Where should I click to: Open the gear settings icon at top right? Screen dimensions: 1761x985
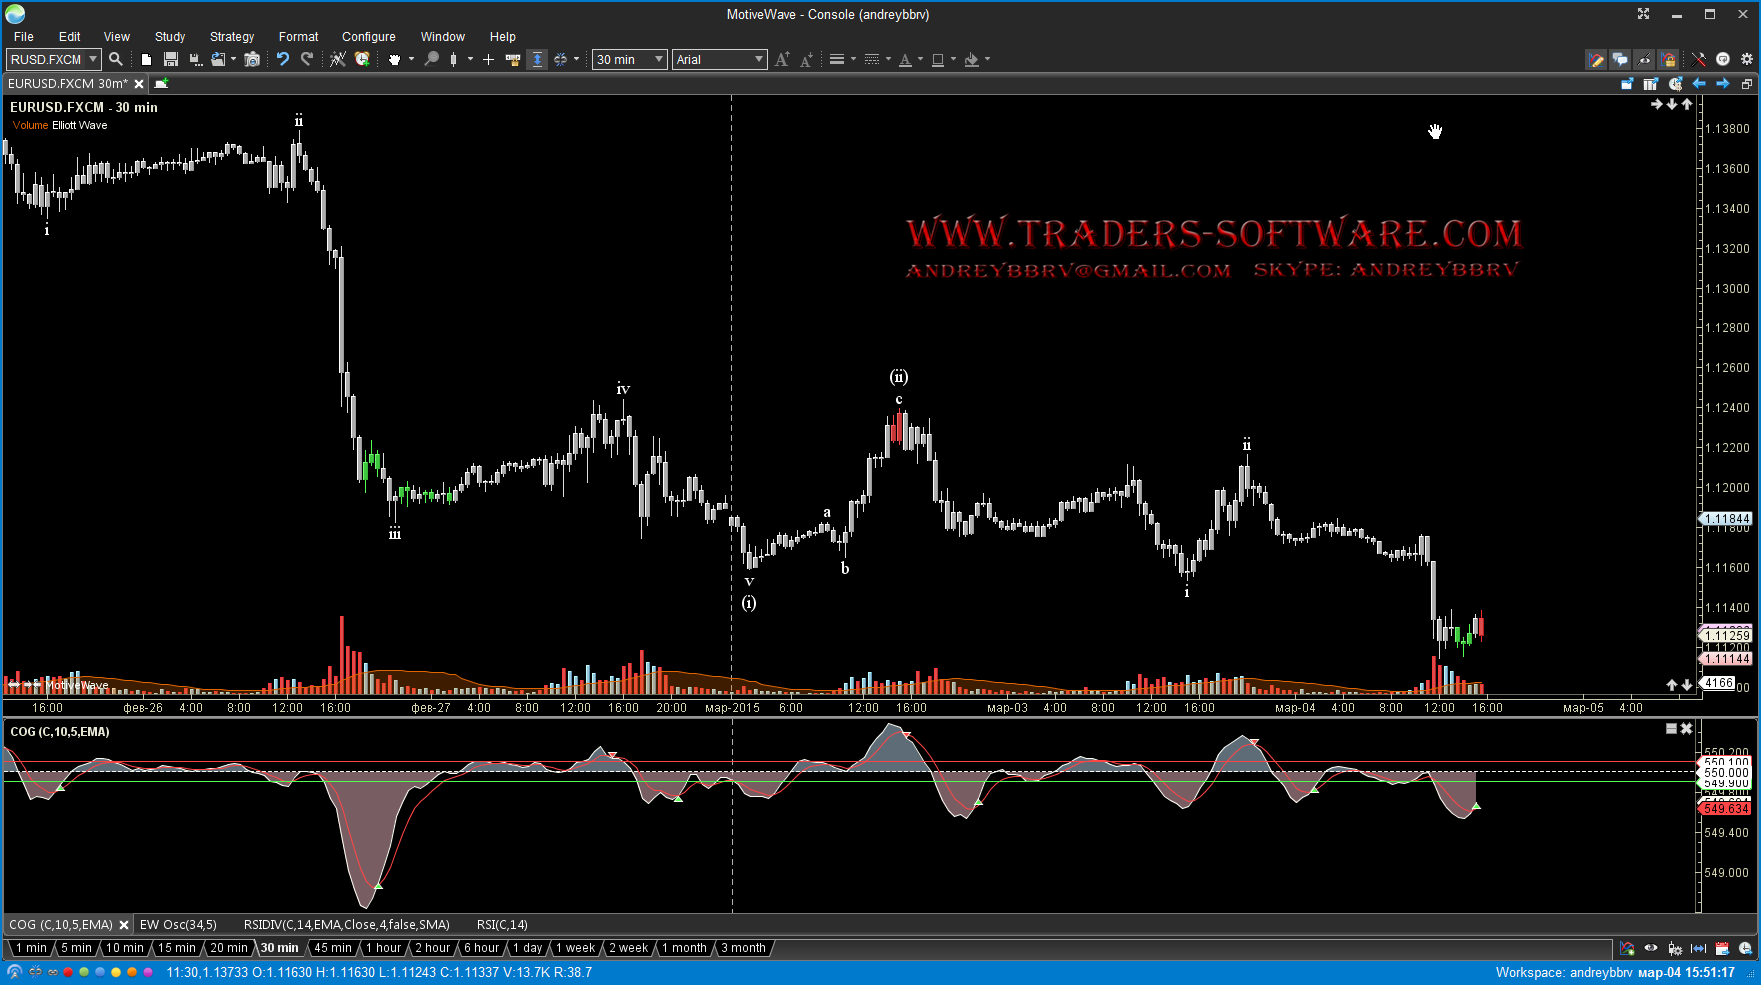point(1747,59)
